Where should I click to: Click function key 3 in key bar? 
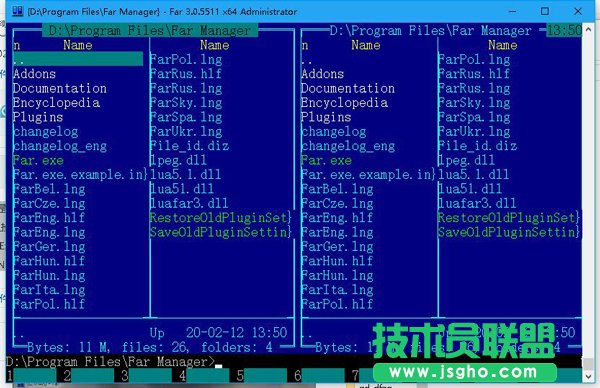click(x=146, y=375)
